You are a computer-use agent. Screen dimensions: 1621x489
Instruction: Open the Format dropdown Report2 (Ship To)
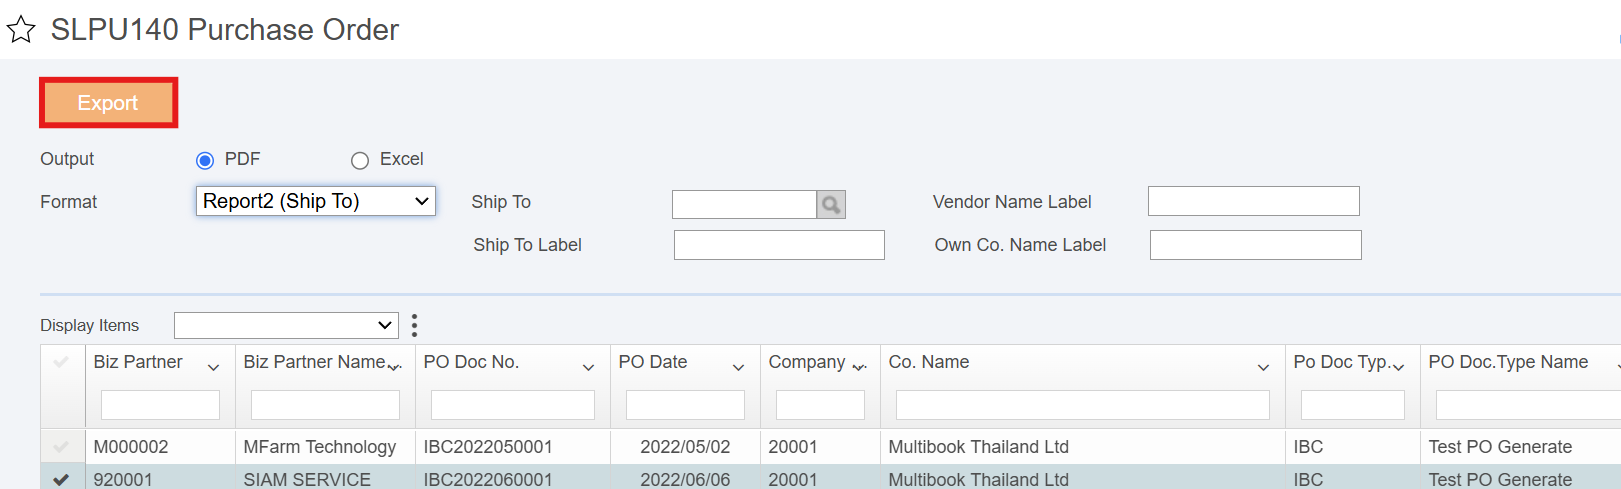pos(316,201)
